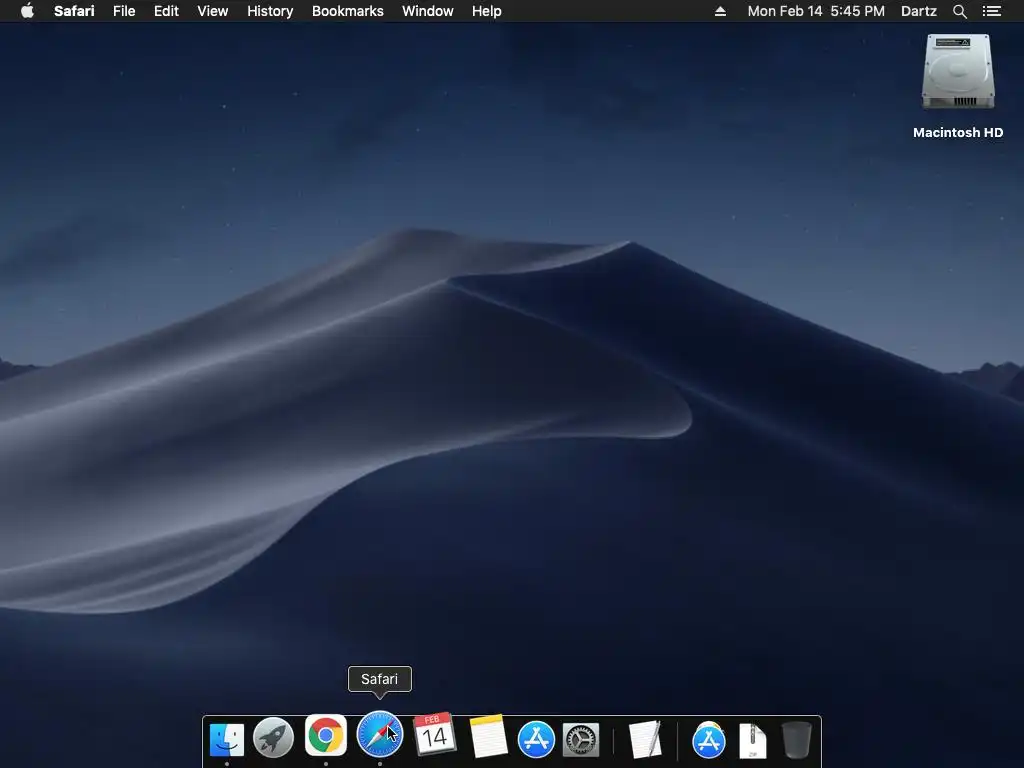1024x768 pixels.
Task: Open Calendar showing Feb 14
Action: click(x=435, y=734)
